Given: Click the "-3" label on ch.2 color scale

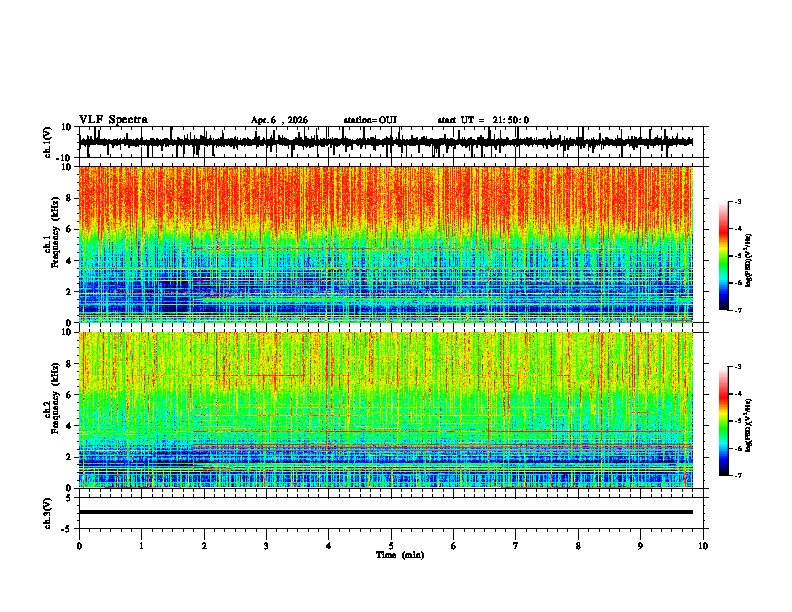Looking at the screenshot, I should pyautogui.click(x=738, y=367).
